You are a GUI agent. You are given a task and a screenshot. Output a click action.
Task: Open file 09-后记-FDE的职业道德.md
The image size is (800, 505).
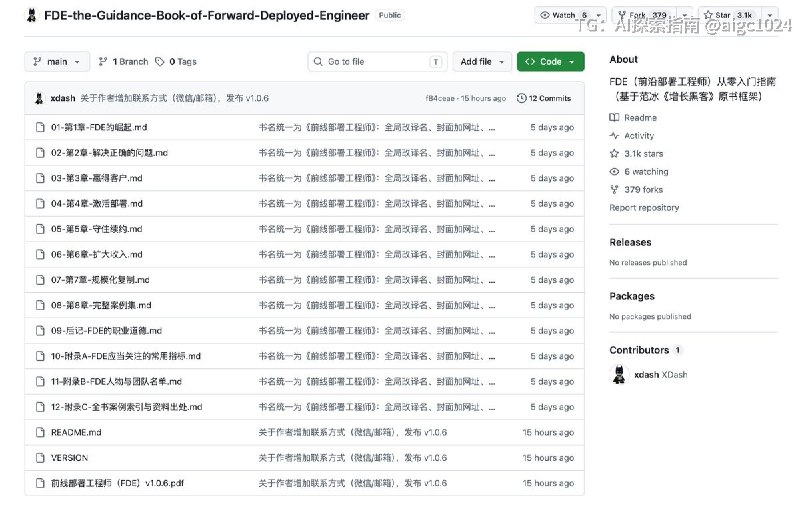(106, 331)
